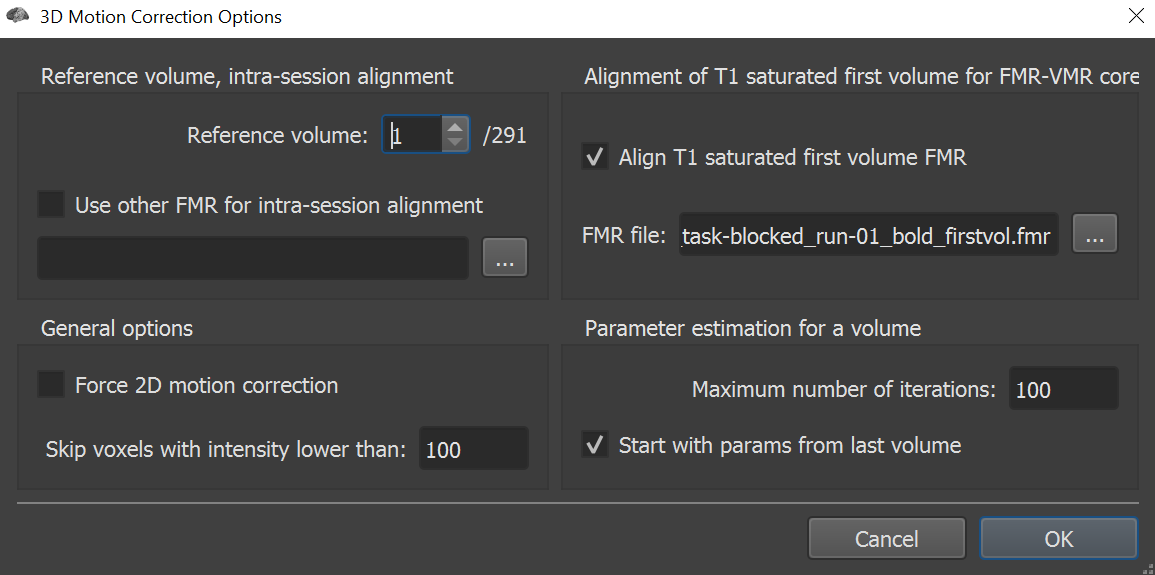Browse for T1 saturated FMR file
1155x575 pixels.
[1095, 233]
